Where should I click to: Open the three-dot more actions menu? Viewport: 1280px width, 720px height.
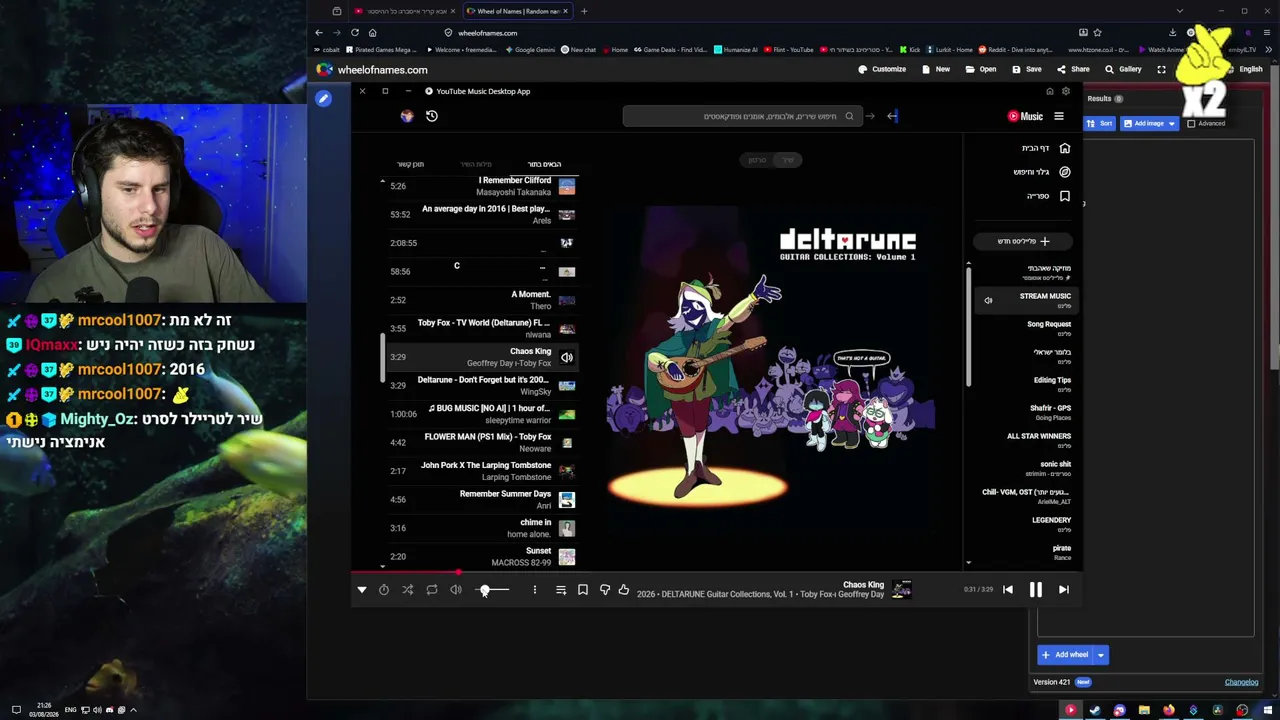point(535,590)
